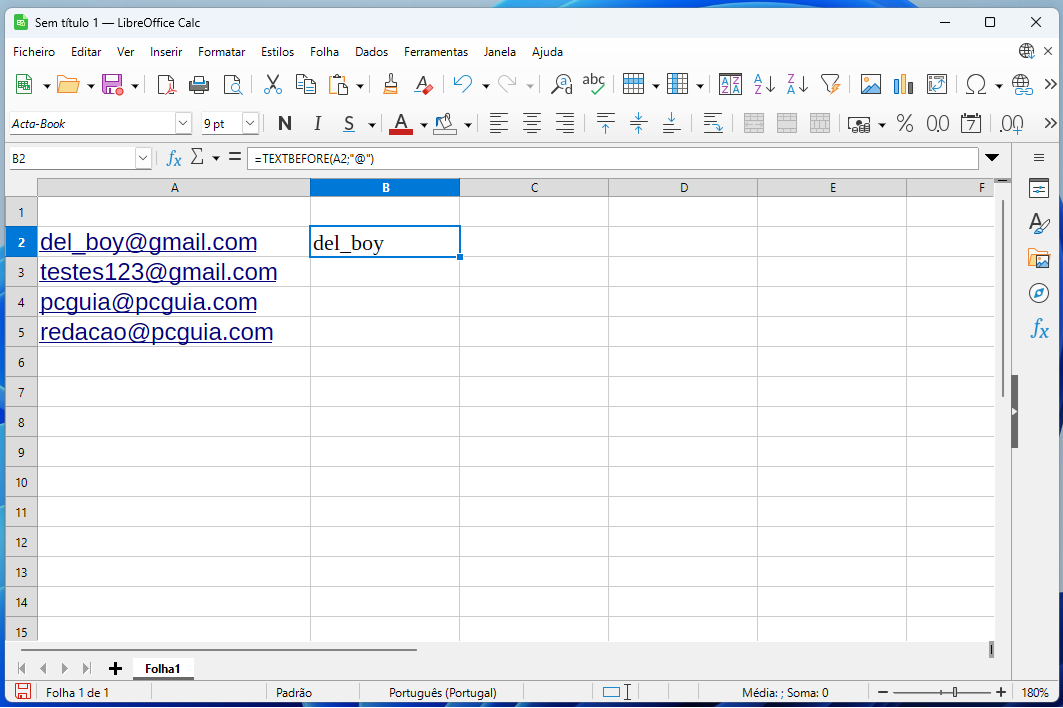Open the Function Wizard next to the Name Box
Screen dimensions: 1063x708
click(174, 158)
